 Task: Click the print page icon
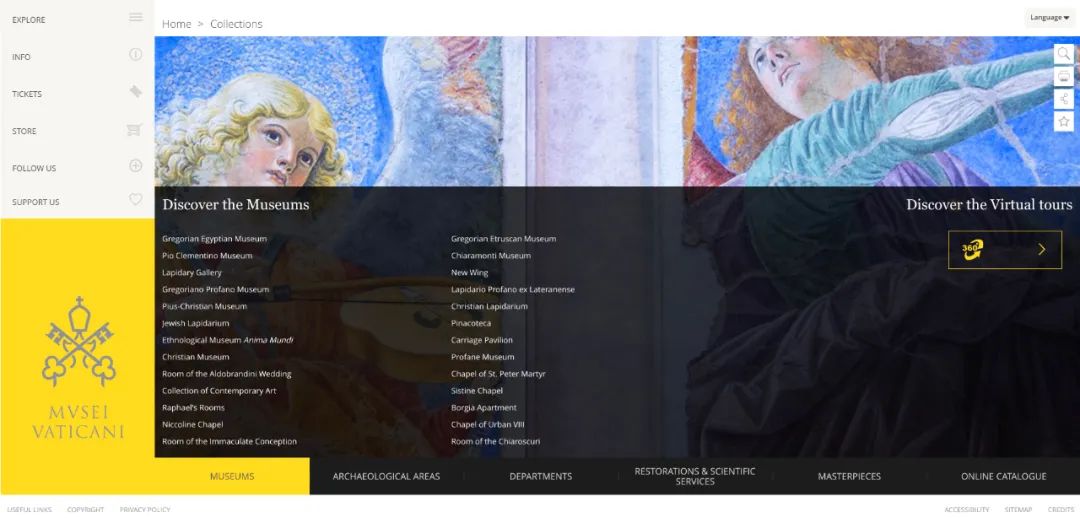[x=1063, y=76]
